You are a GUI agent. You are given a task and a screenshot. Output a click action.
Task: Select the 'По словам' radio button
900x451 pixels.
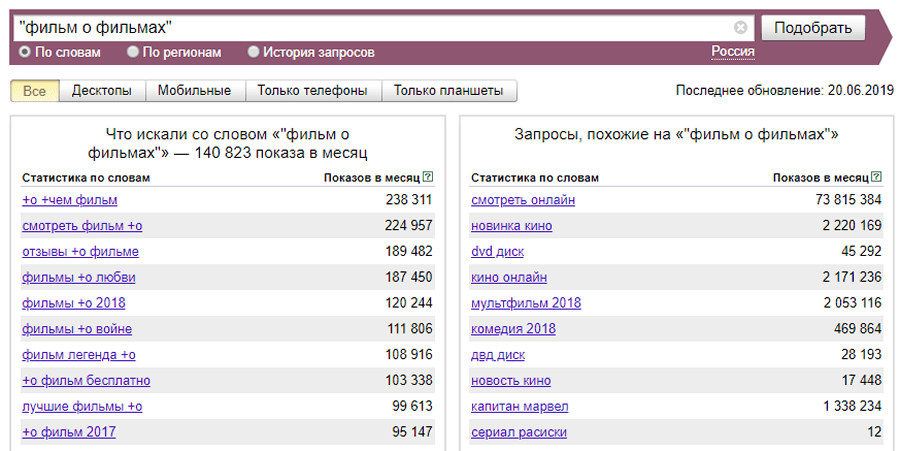click(25, 52)
